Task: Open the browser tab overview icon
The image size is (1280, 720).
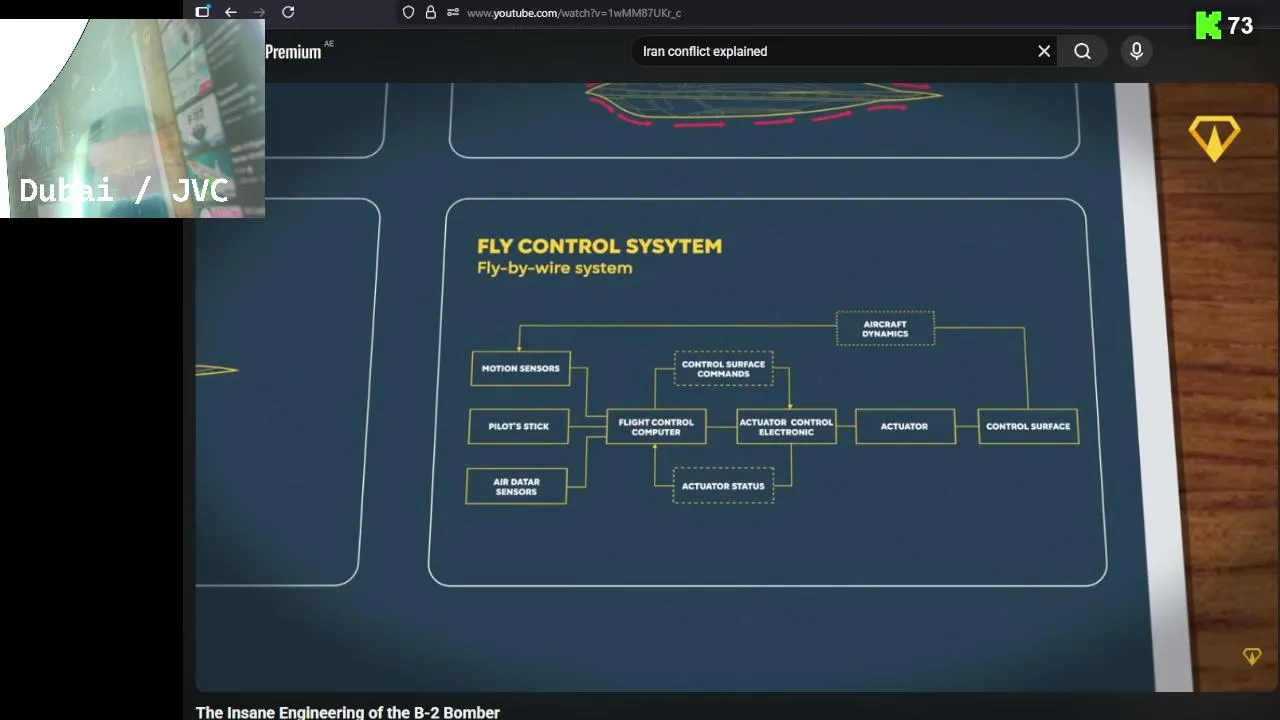Action: tap(203, 12)
